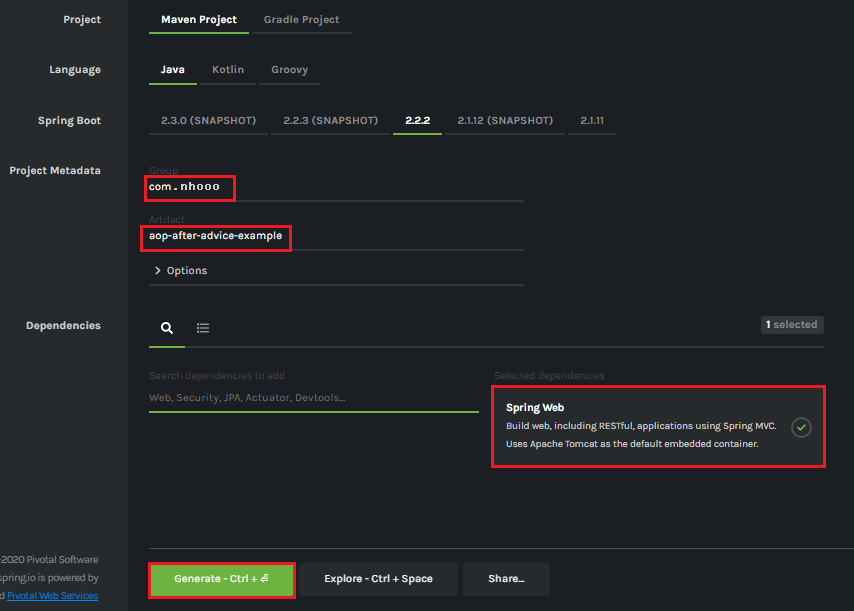Choose Spring Boot 2.1.11
Screen dimensions: 854x611
click(591, 119)
